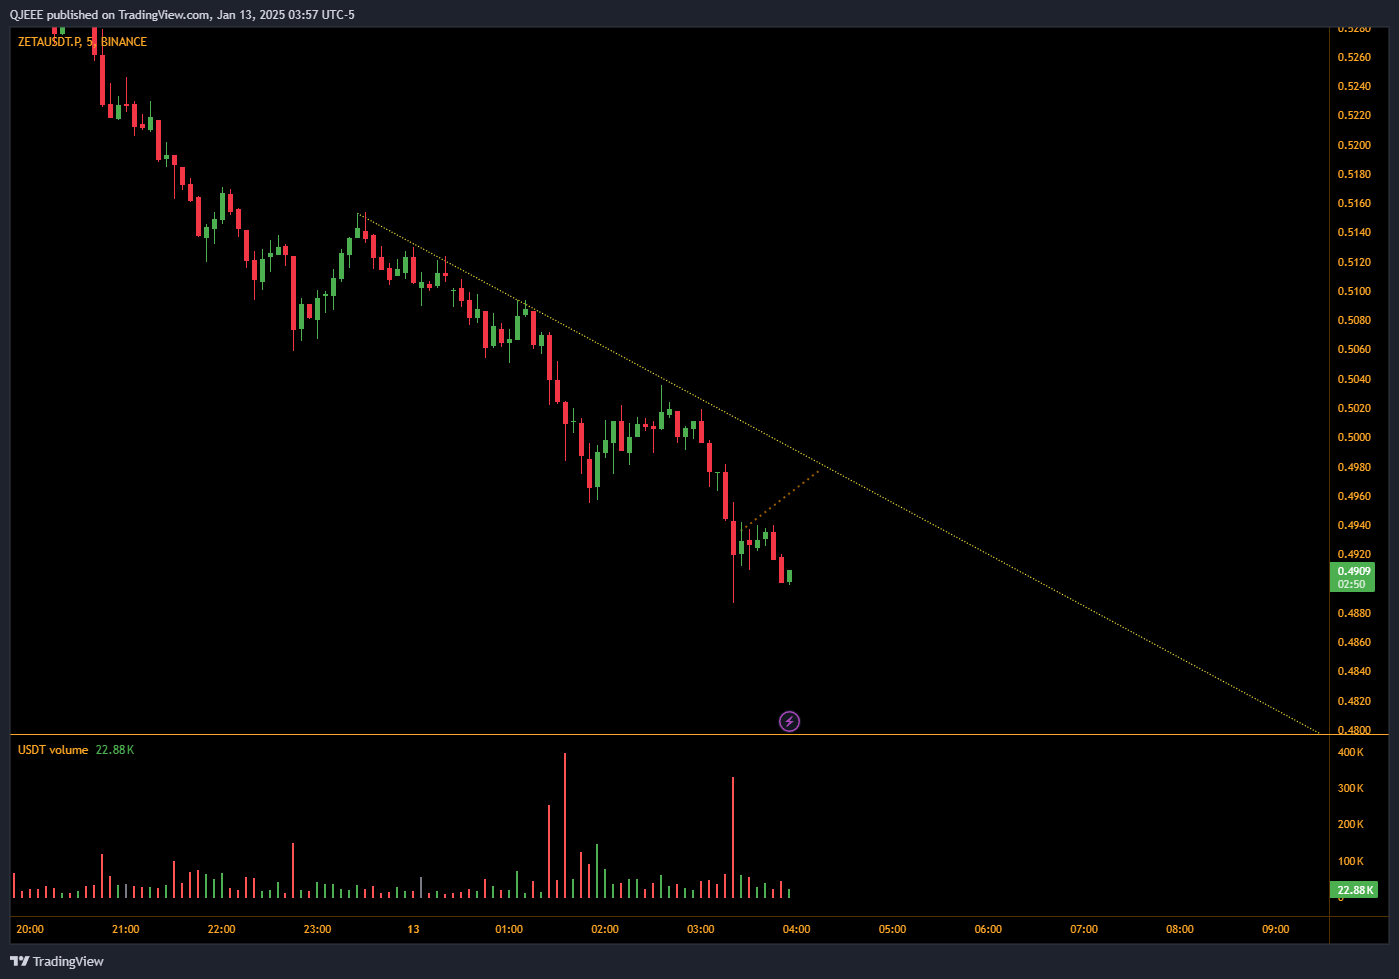Image resolution: width=1399 pixels, height=979 pixels.
Task: Click the 21:00 time axis label
Action: tap(126, 929)
